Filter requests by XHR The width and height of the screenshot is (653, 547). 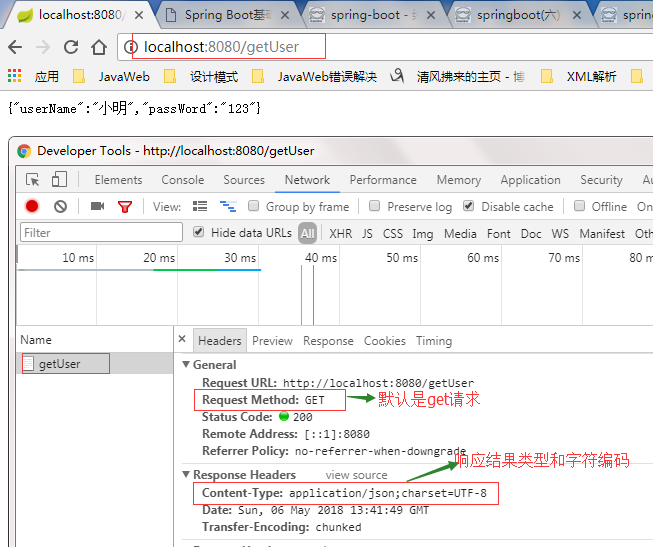(340, 233)
